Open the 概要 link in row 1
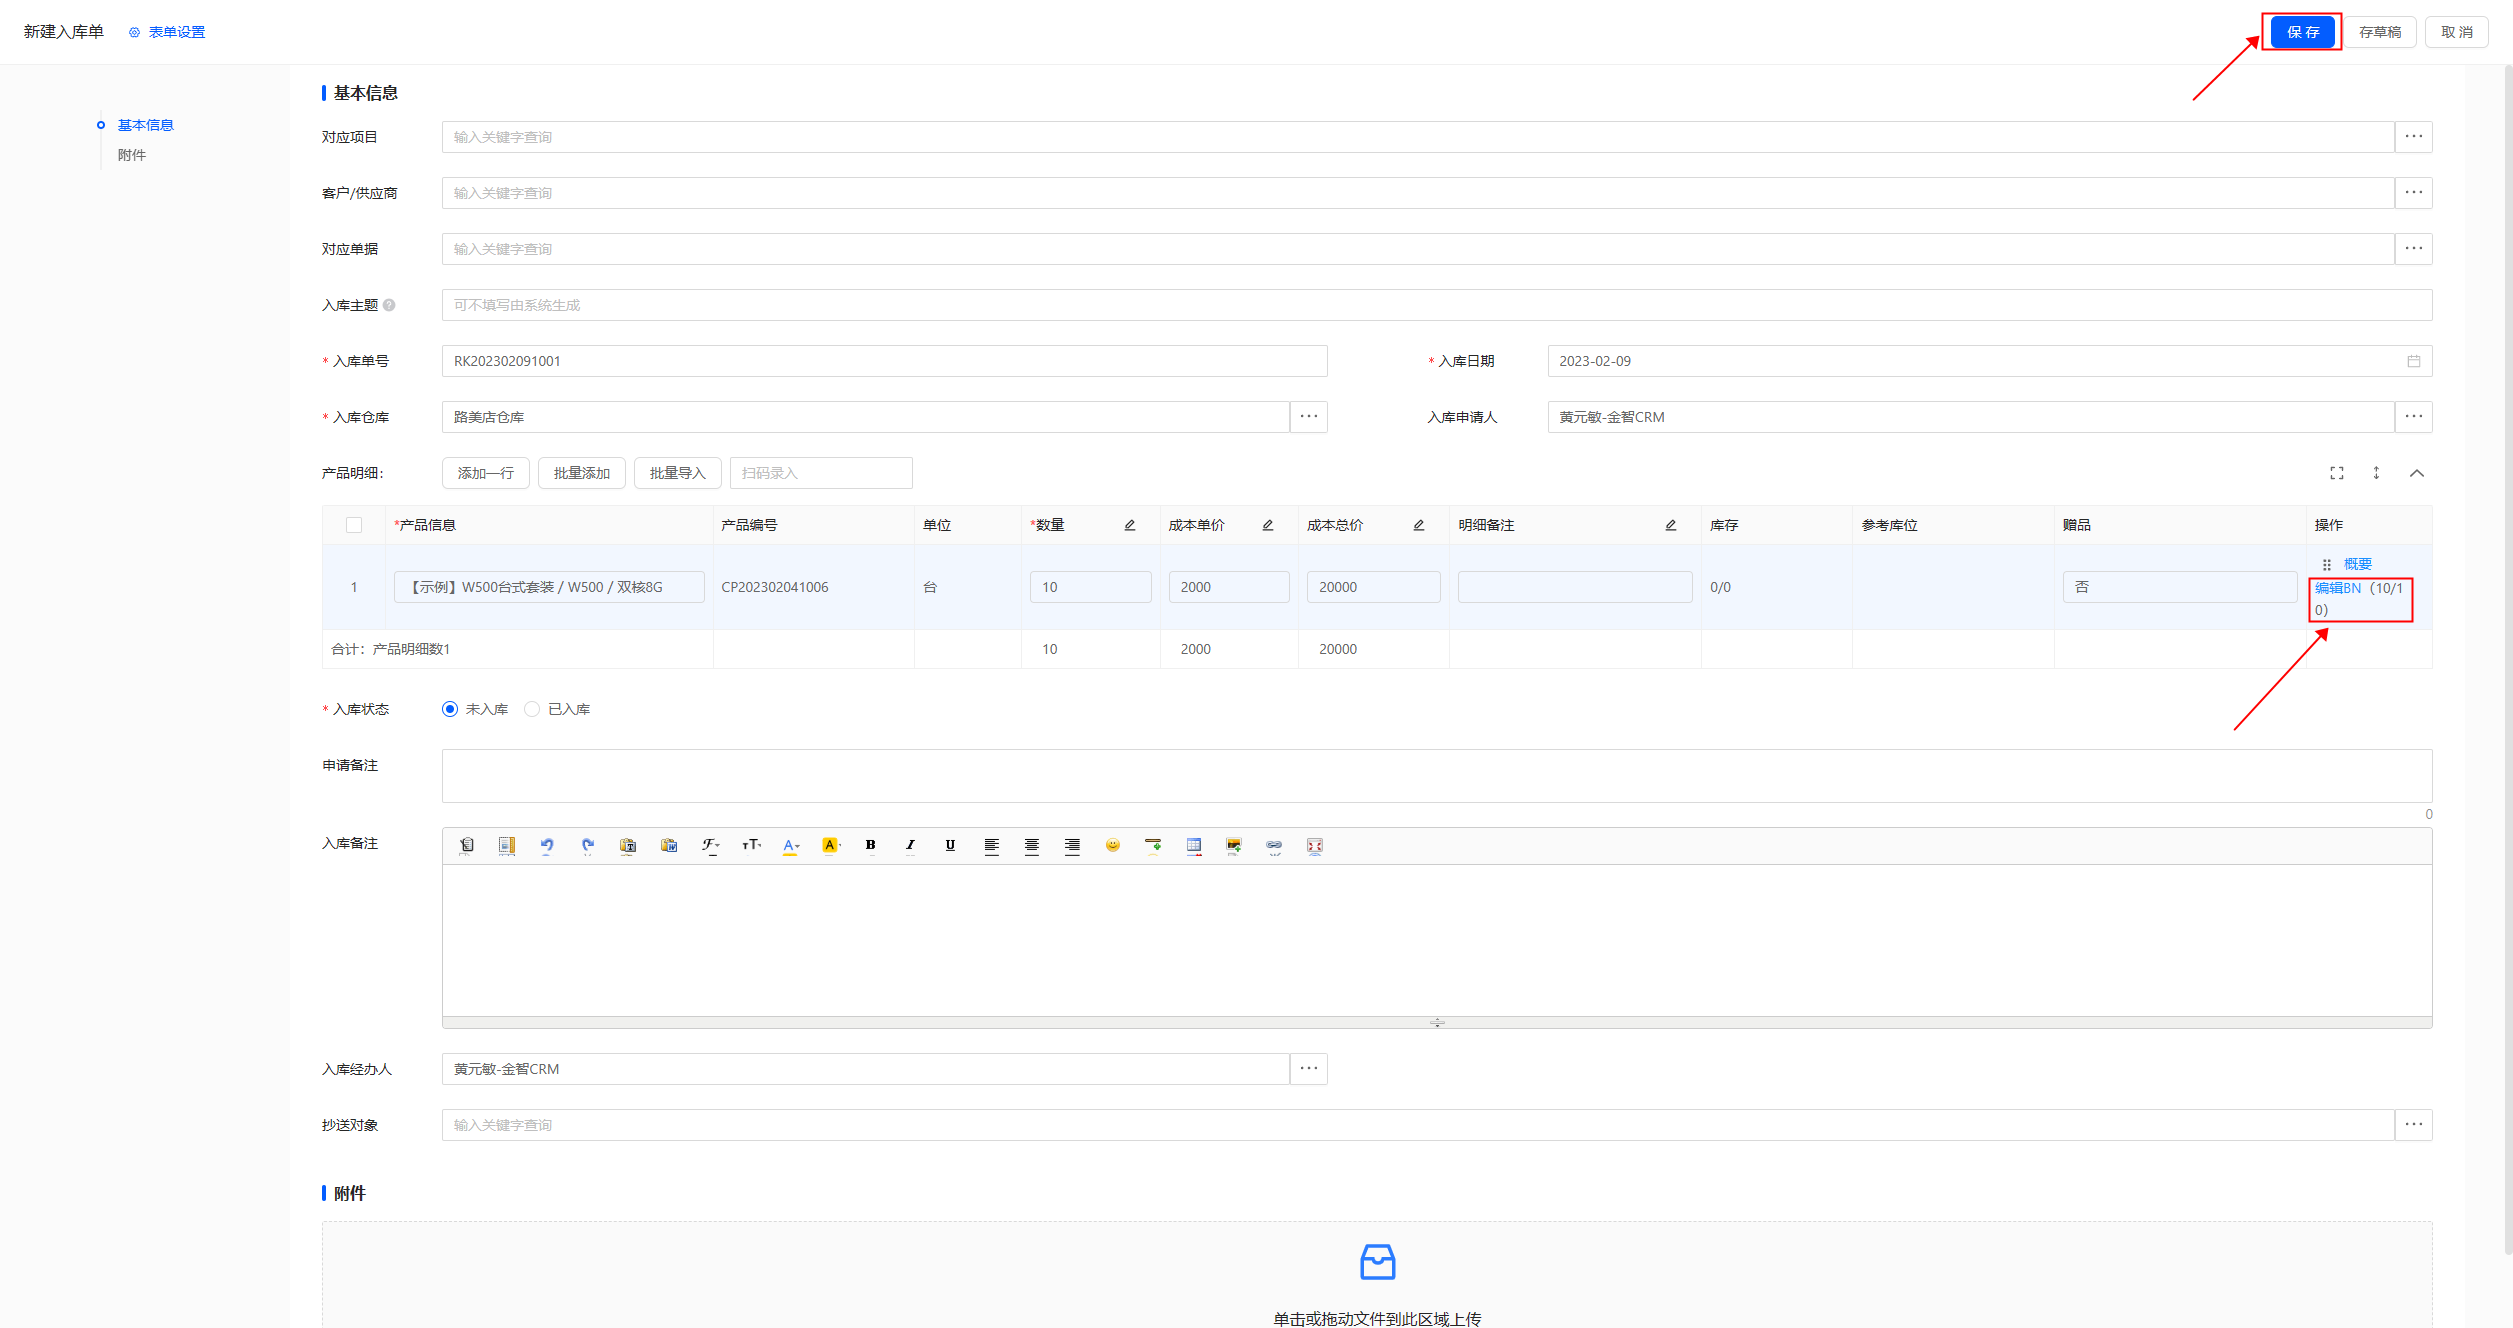2513x1328 pixels. pyautogui.click(x=2358, y=565)
